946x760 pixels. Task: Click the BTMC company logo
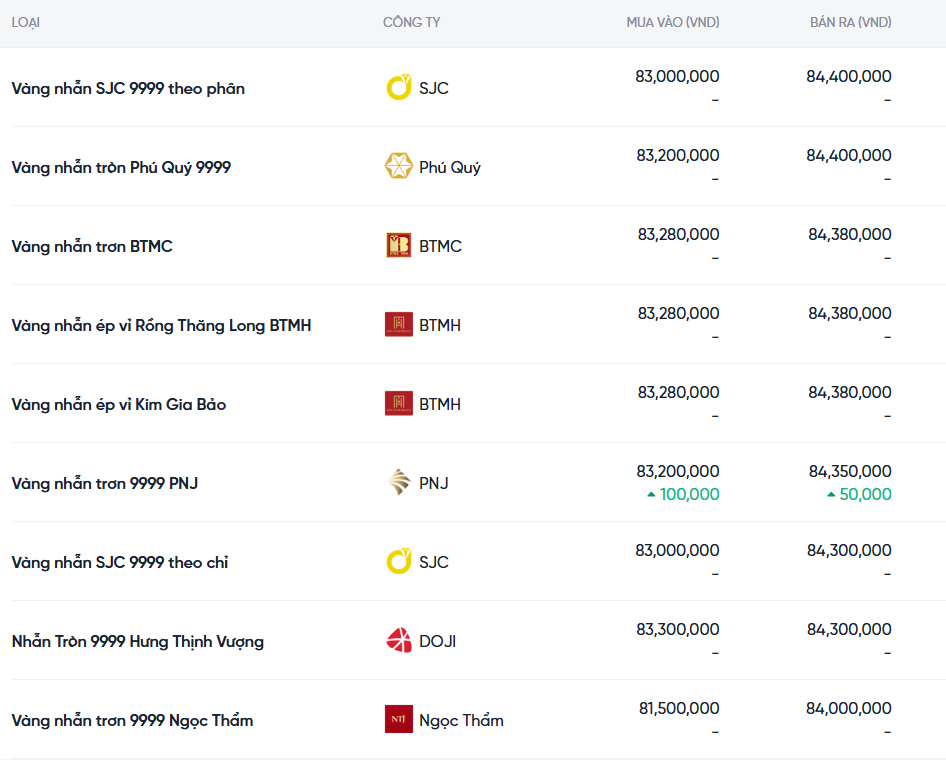pos(399,246)
